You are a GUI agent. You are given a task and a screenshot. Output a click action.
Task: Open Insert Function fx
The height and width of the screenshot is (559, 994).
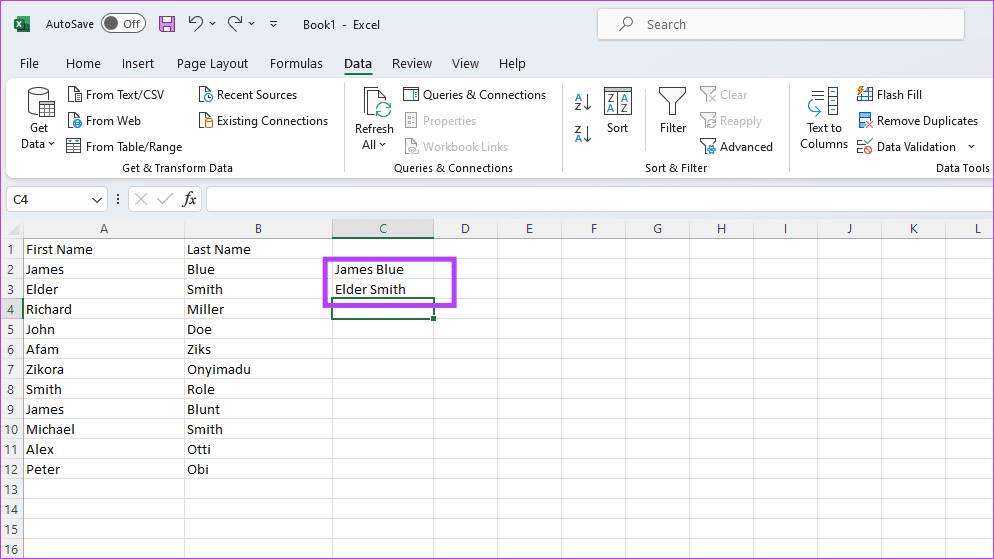click(189, 200)
